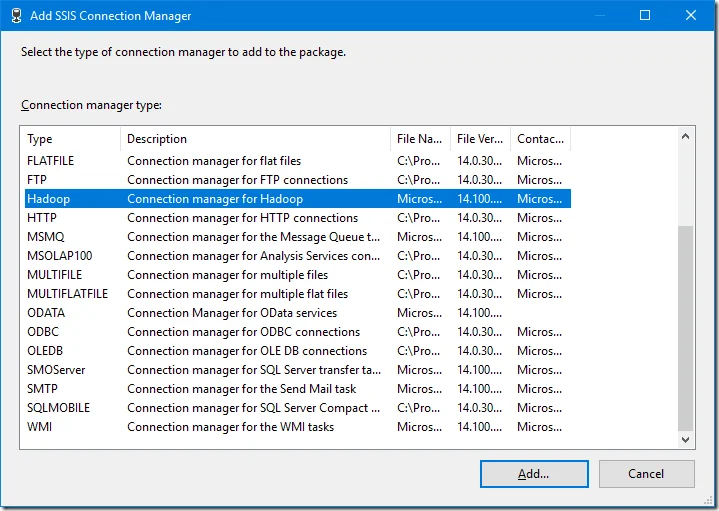Click the Contact column header
The height and width of the screenshot is (511, 719).
pyautogui.click(x=540, y=139)
